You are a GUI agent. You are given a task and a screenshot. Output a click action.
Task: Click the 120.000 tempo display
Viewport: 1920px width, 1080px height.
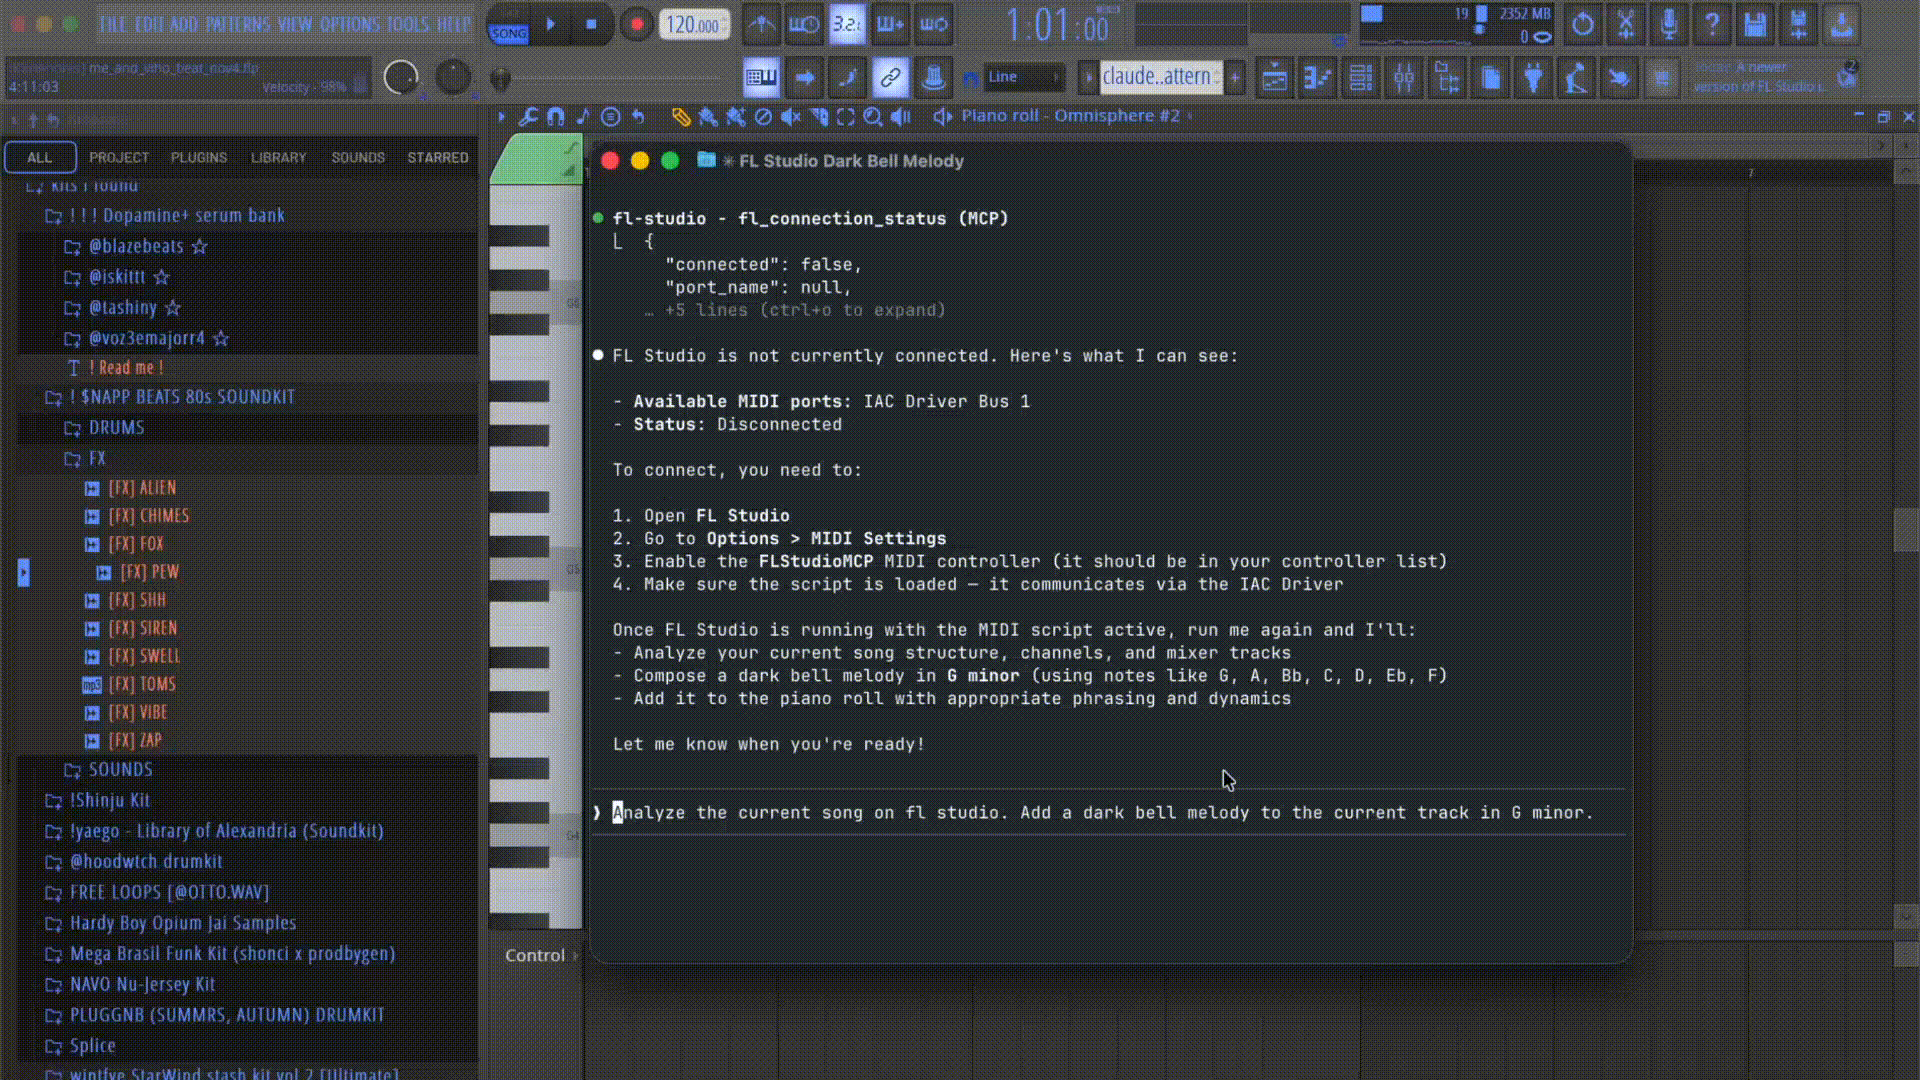coord(694,25)
